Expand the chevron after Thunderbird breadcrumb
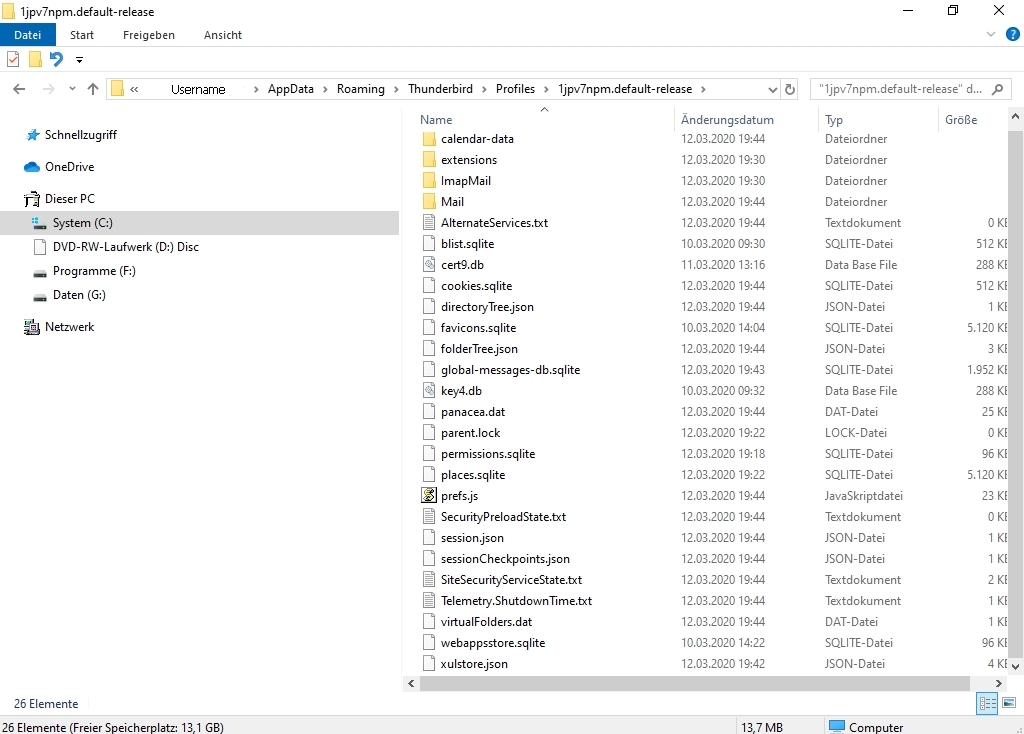Image resolution: width=1024 pixels, height=734 pixels. pyautogui.click(x=484, y=89)
